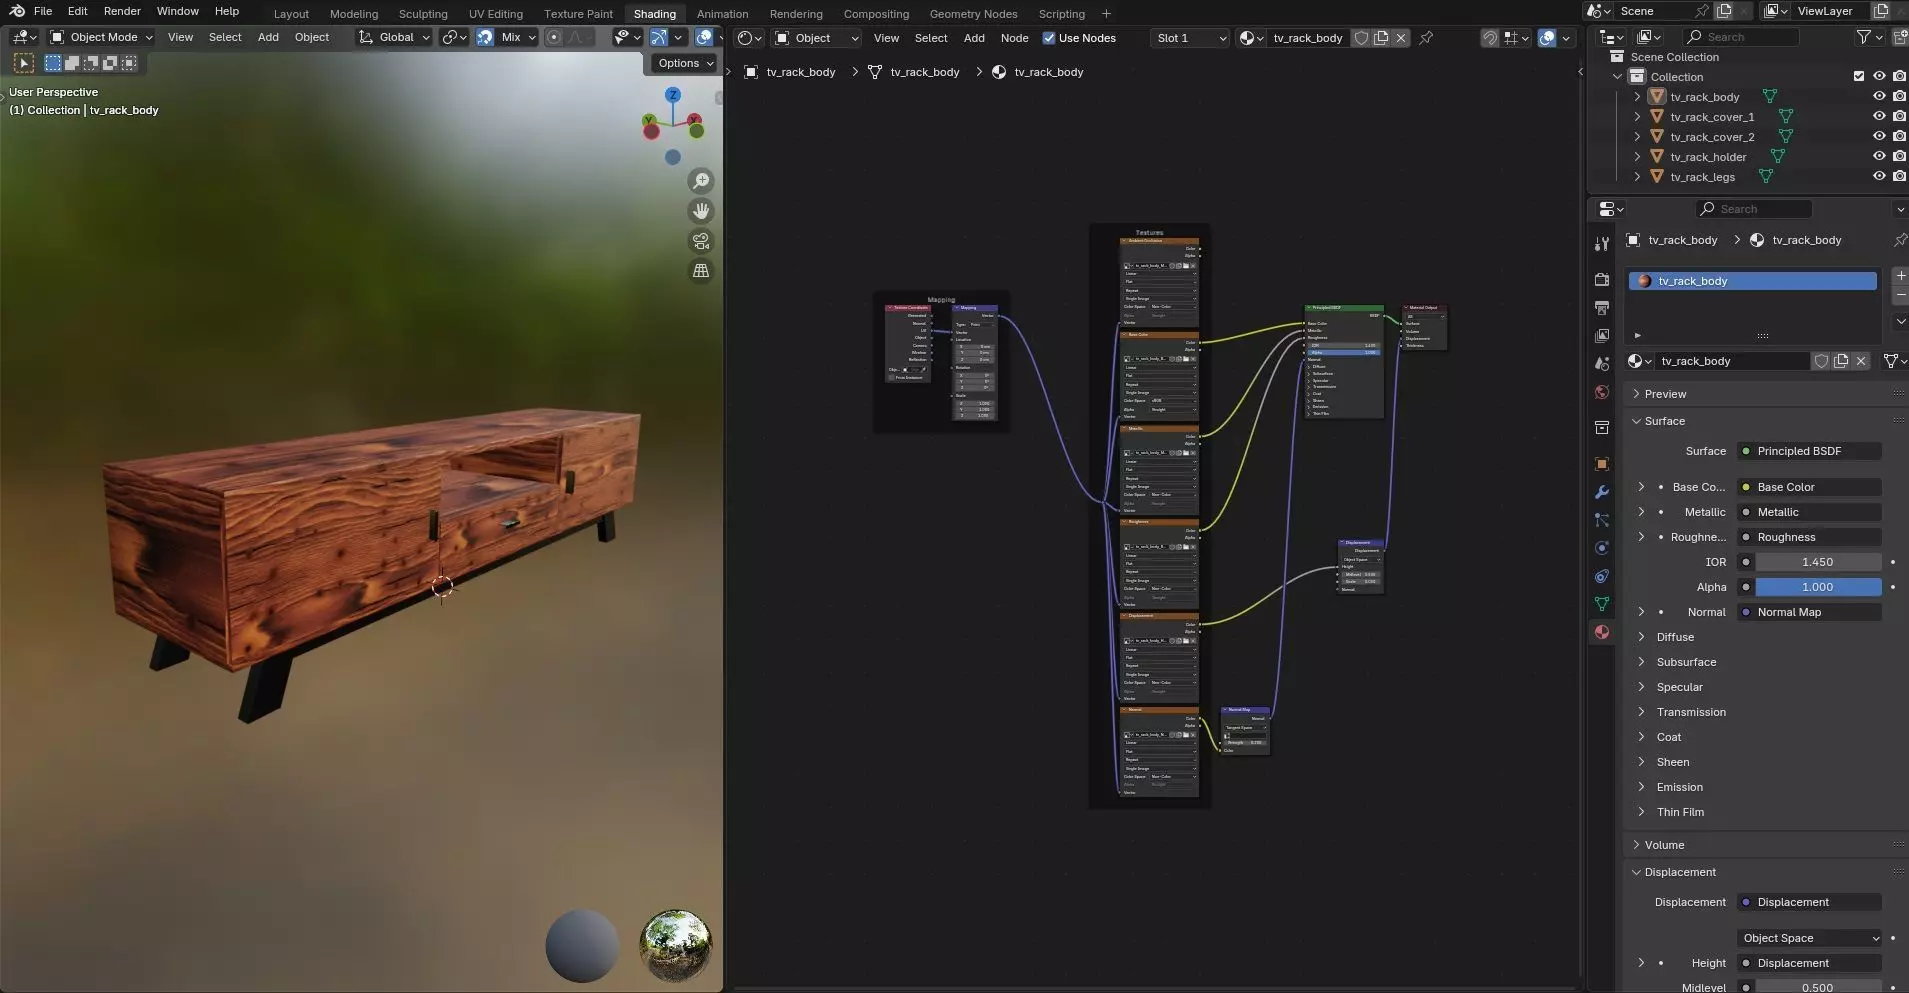Image resolution: width=1909 pixels, height=993 pixels.
Task: Open the Scene properties tab
Action: (1602, 363)
